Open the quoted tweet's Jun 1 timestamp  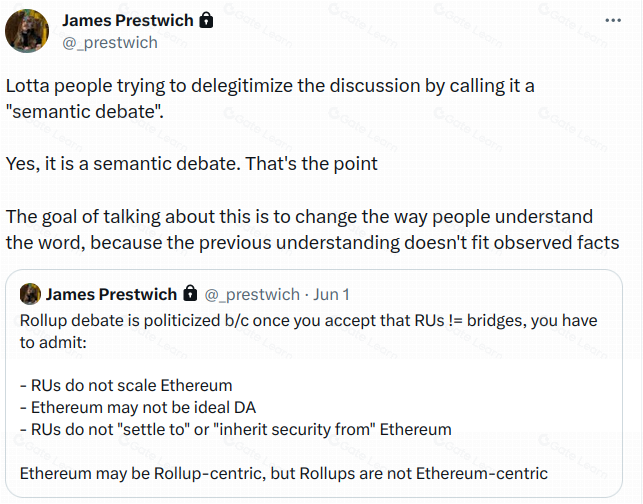tap(330, 294)
